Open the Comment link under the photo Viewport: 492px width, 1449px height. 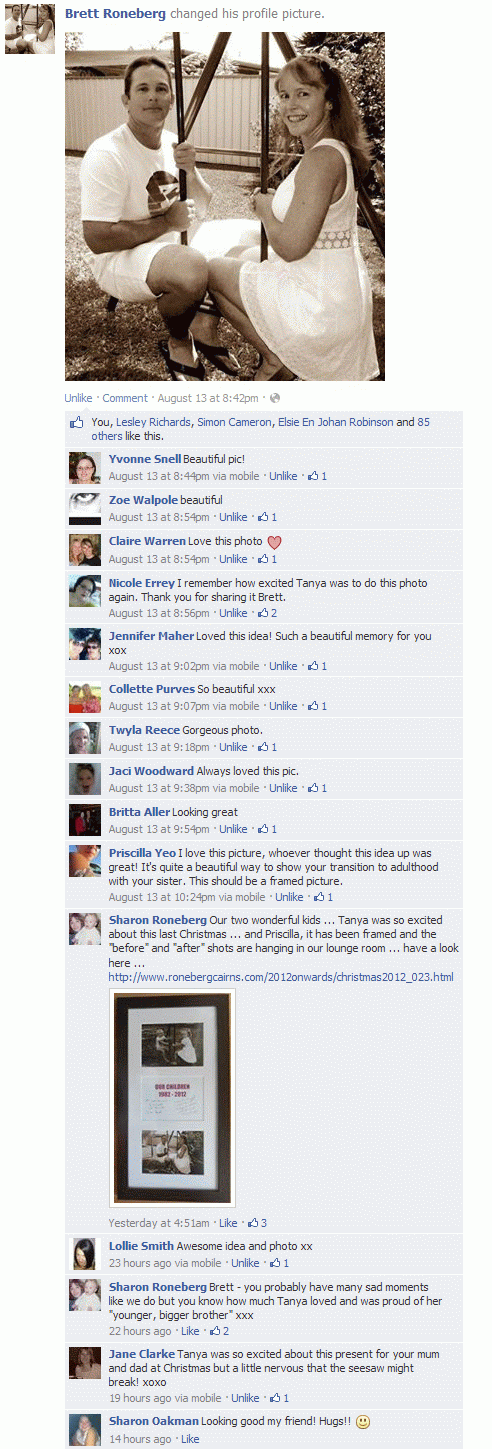pyautogui.click(x=125, y=398)
